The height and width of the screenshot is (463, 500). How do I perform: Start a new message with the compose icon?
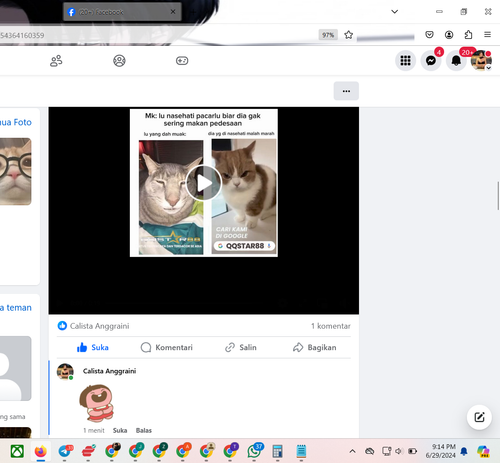479,417
